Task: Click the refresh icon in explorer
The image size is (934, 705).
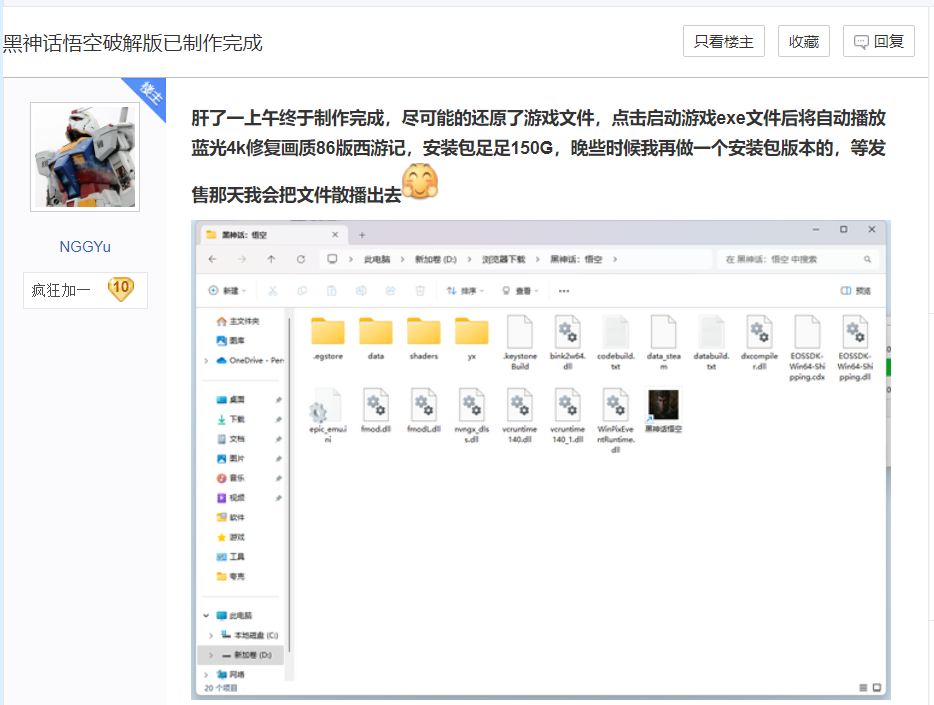Action: pyautogui.click(x=300, y=259)
